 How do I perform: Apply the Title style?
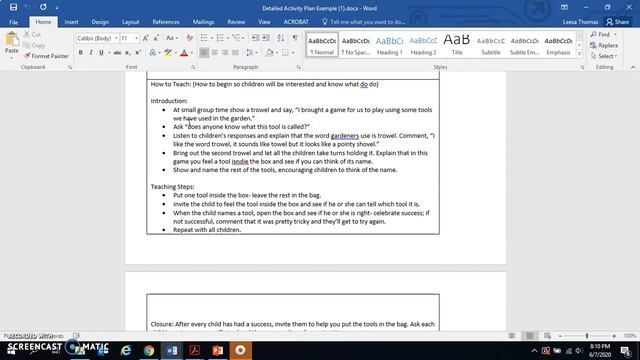[x=457, y=45]
